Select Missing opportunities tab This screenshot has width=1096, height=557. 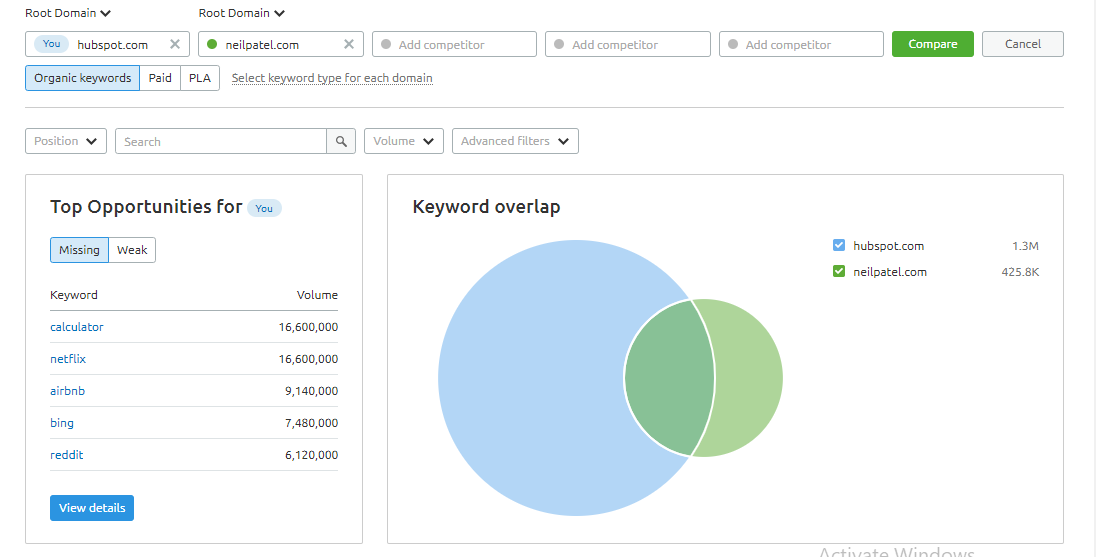point(79,250)
